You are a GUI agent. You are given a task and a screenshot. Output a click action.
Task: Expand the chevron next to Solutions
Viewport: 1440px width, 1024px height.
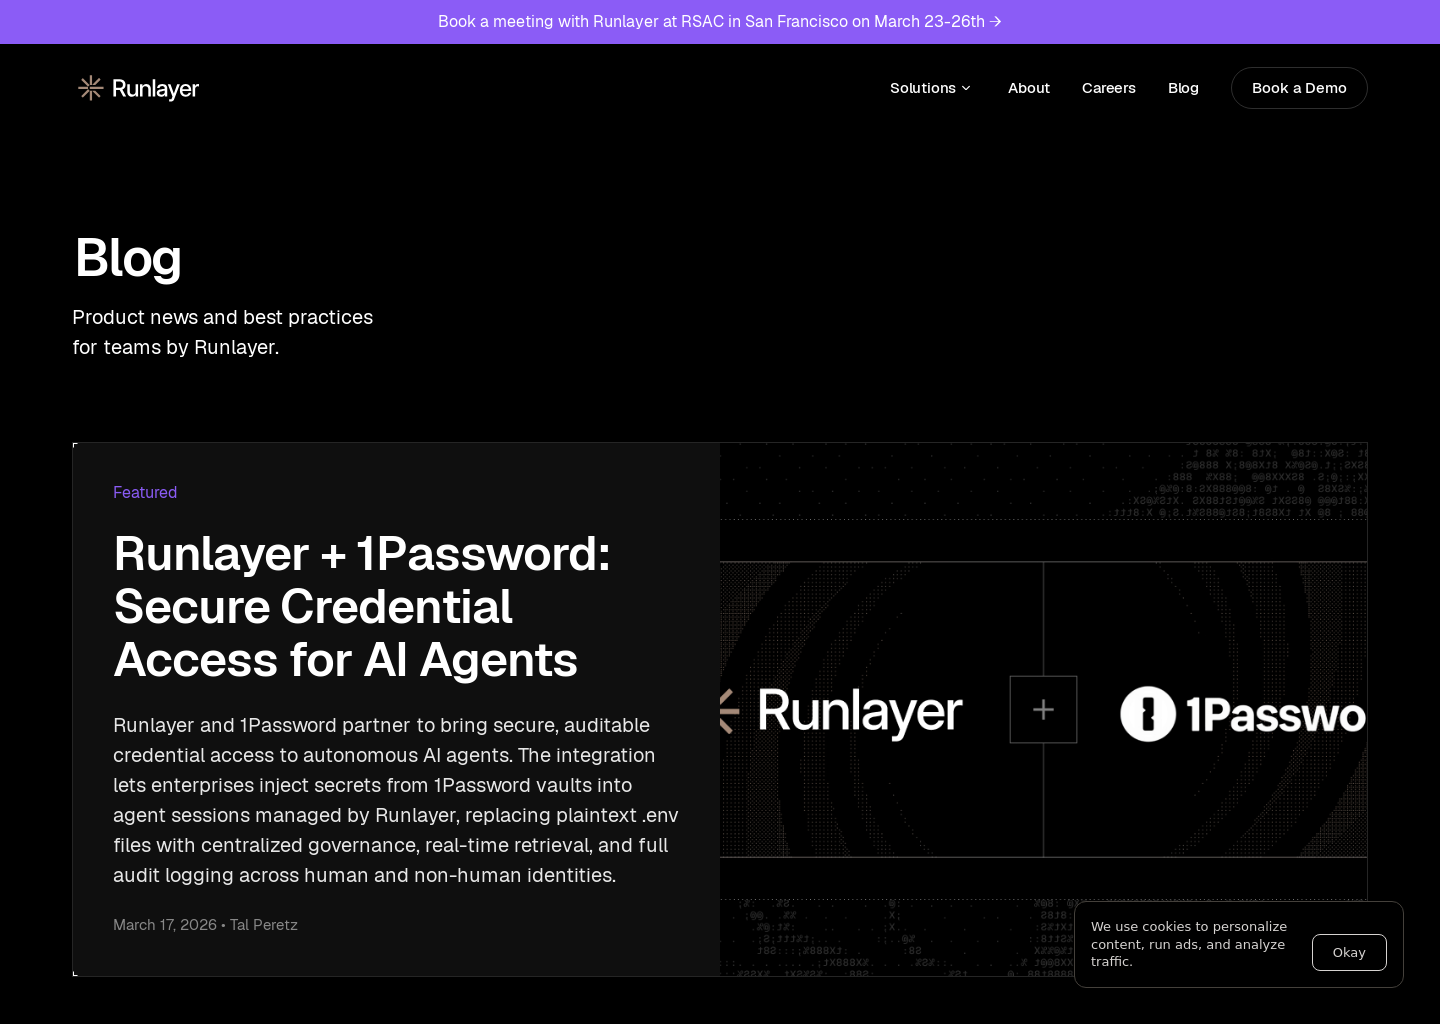point(966,88)
